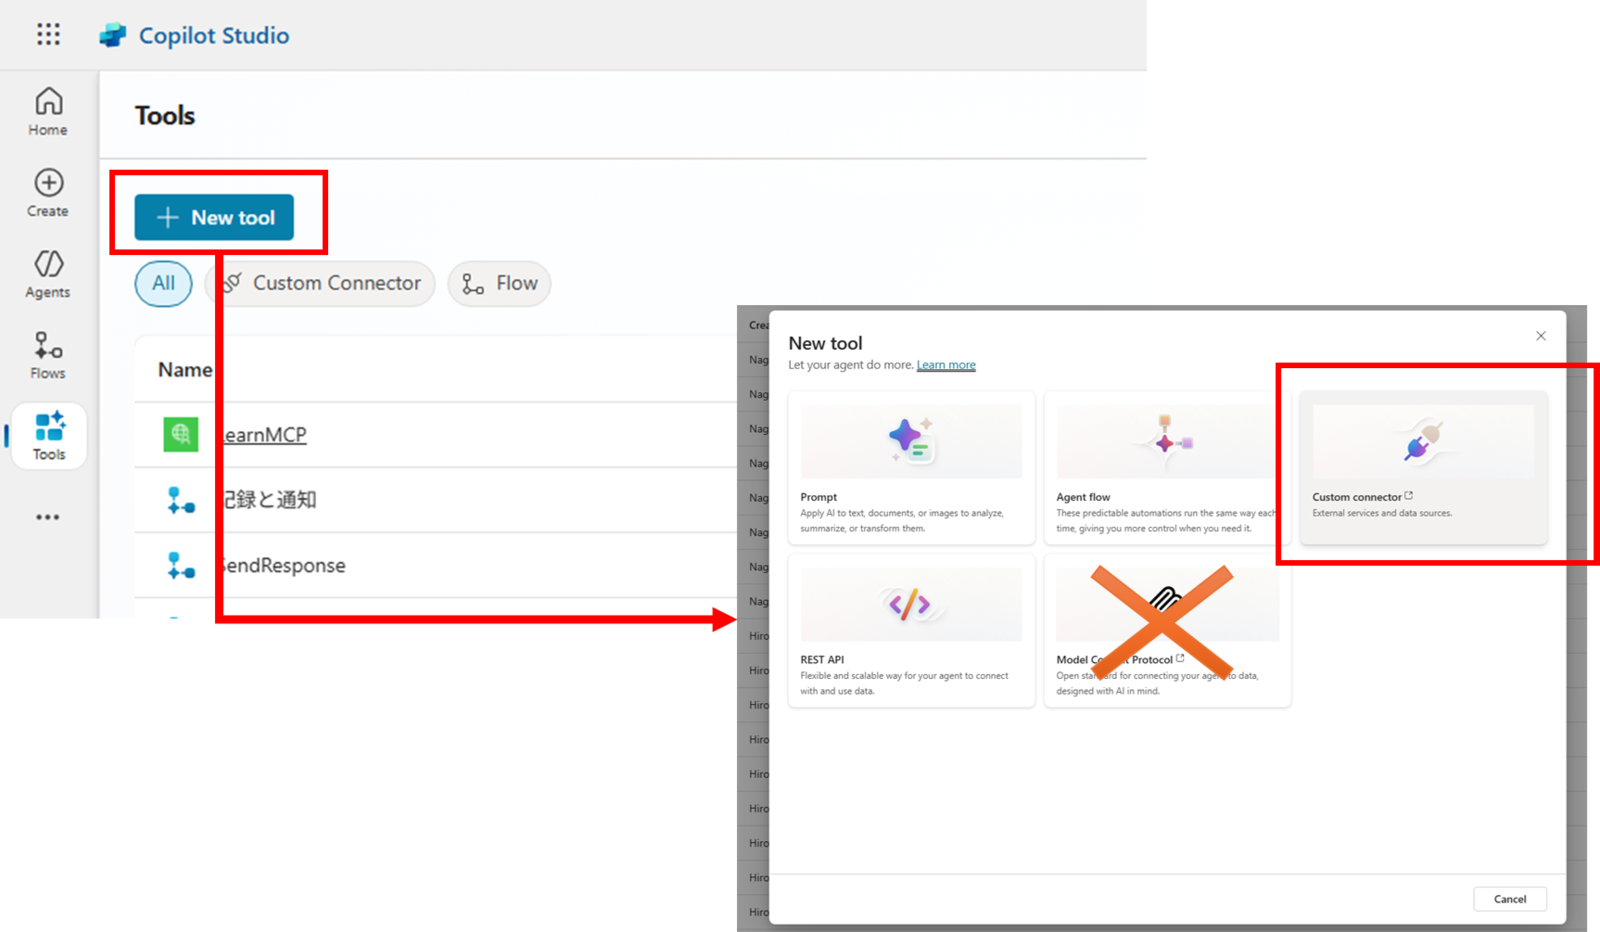The height and width of the screenshot is (932, 1600).
Task: Select the All filter chip
Action: 163,283
